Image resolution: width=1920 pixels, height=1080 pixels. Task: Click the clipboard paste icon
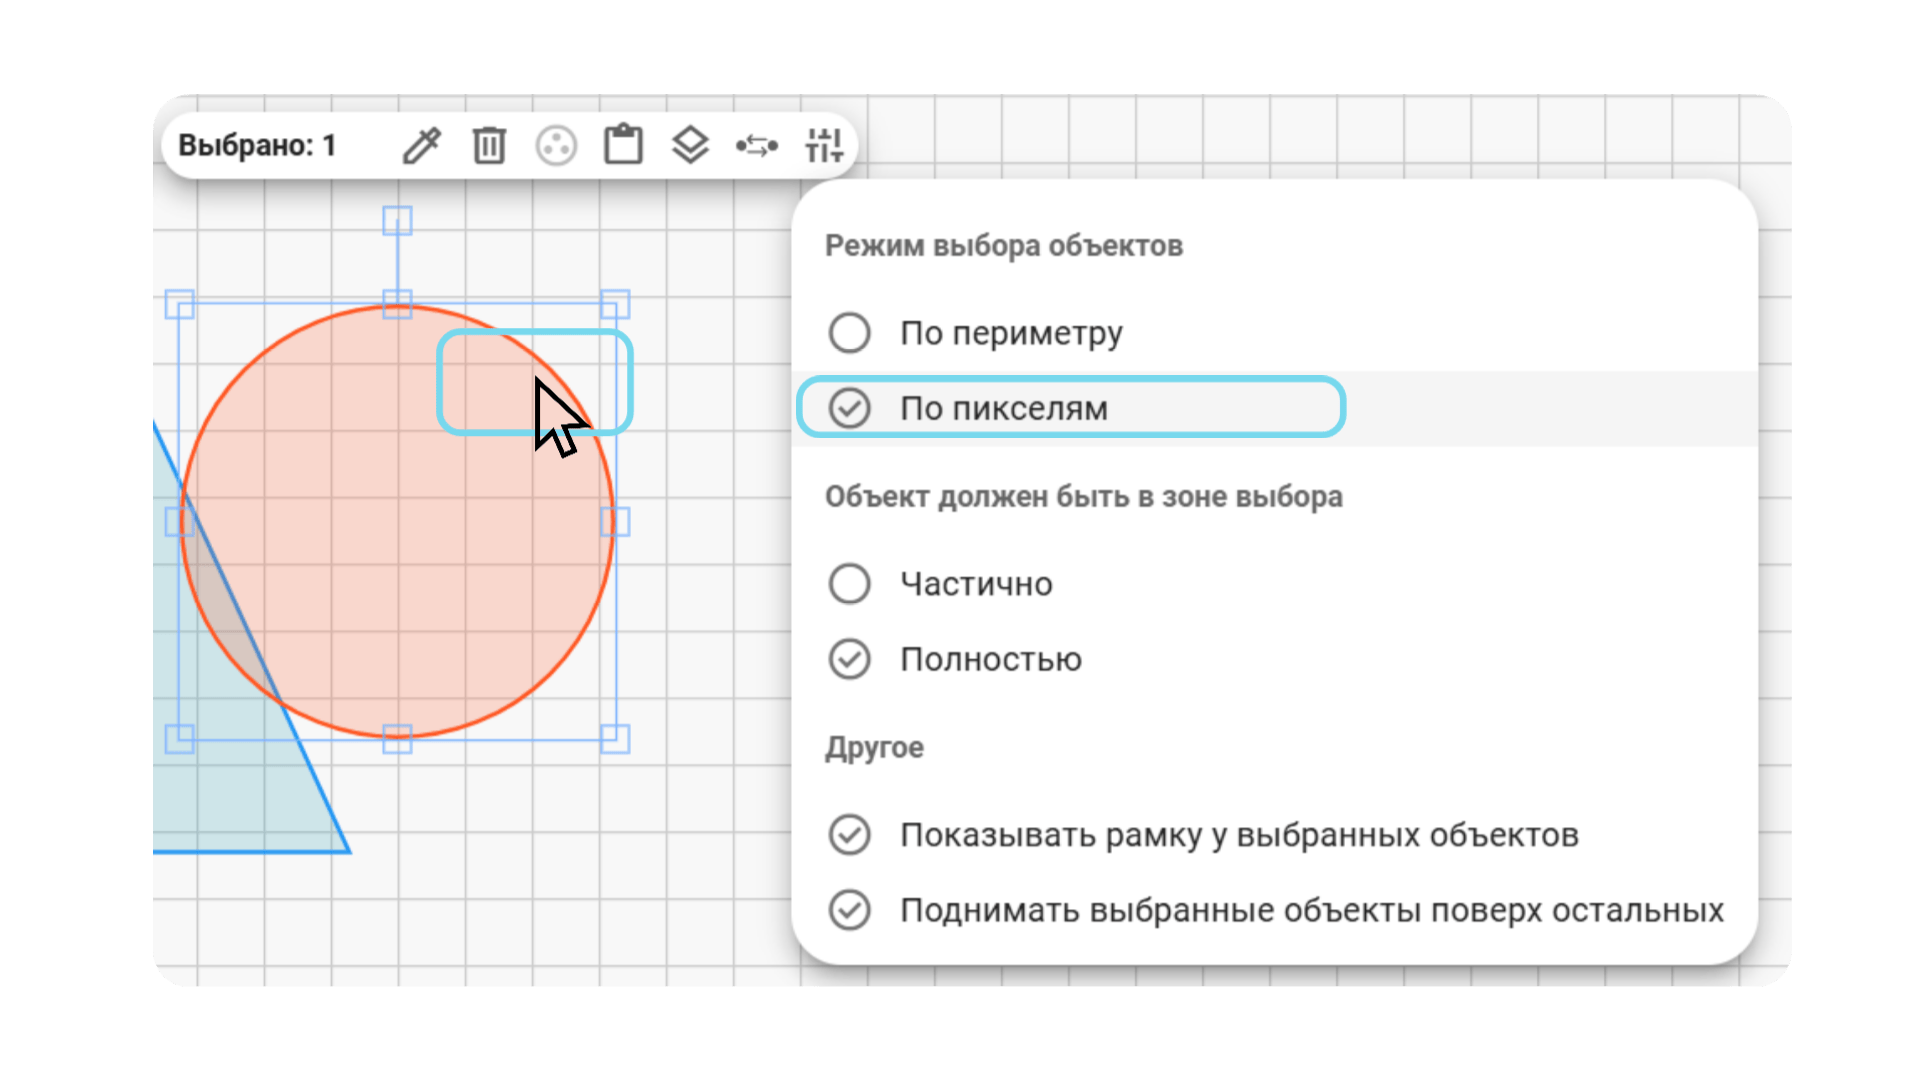pyautogui.click(x=623, y=145)
